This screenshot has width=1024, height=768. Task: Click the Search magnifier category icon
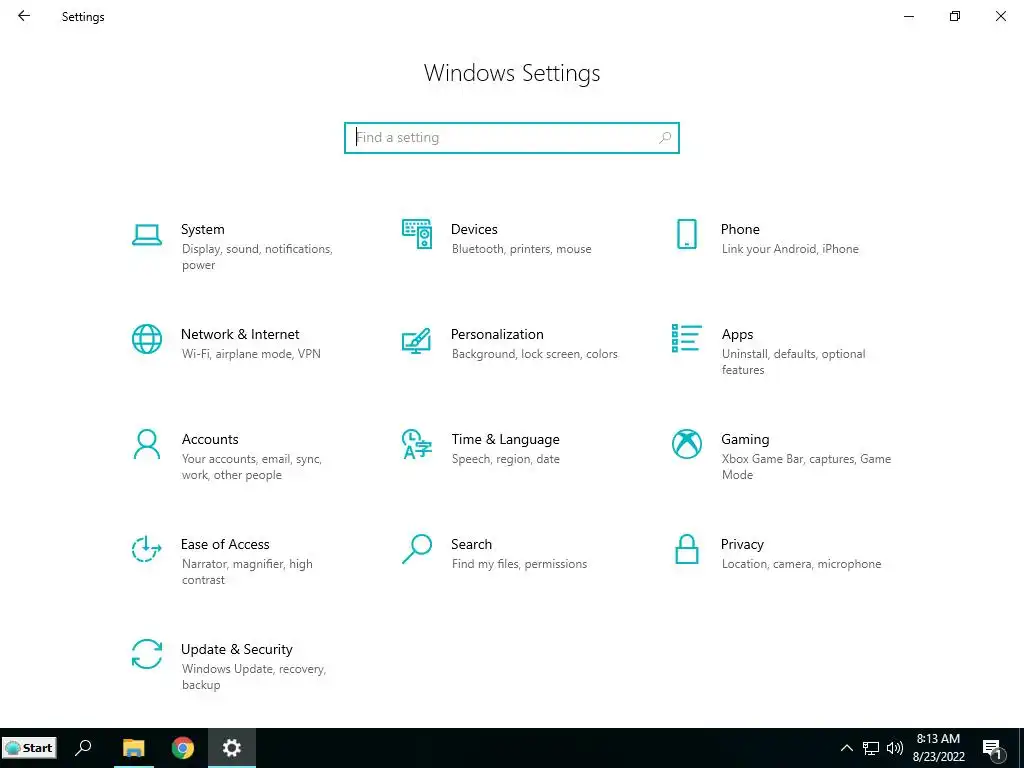[417, 549]
